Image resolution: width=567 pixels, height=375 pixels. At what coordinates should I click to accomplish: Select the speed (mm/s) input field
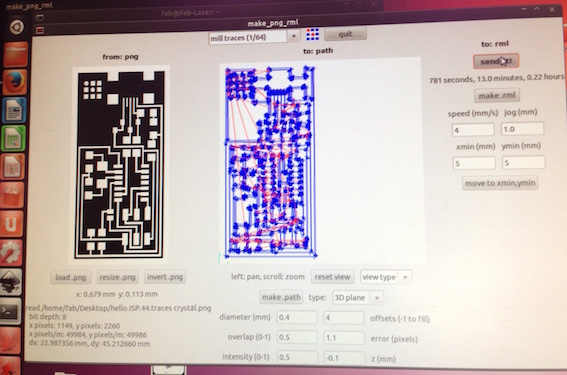click(473, 129)
